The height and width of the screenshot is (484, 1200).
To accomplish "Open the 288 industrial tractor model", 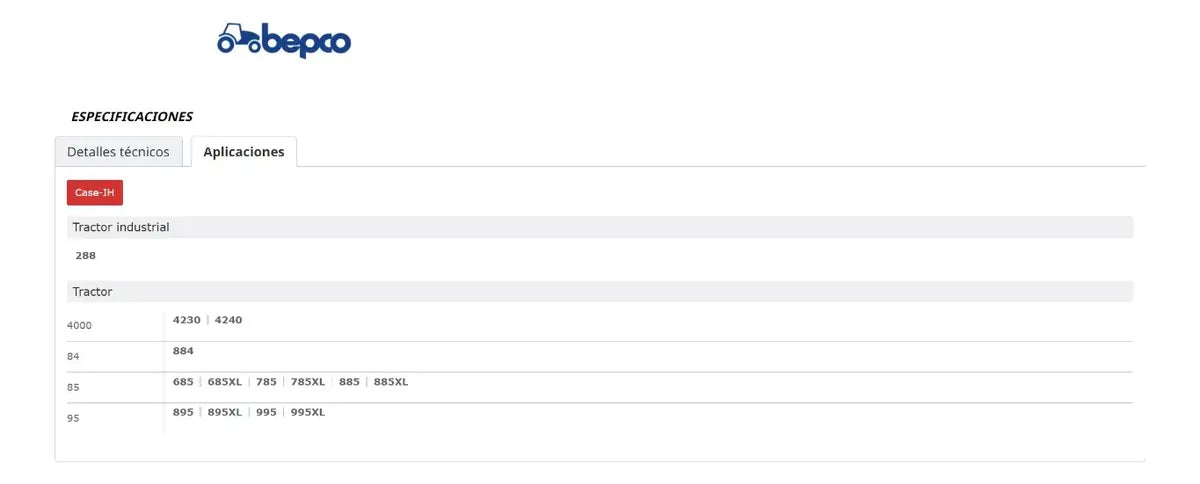I will 86,256.
